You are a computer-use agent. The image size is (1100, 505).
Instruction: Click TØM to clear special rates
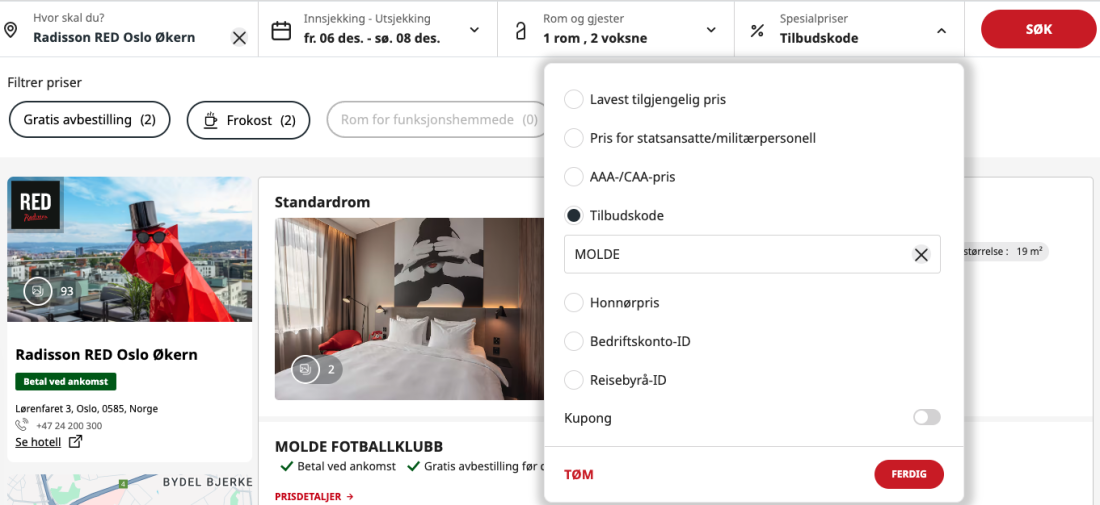coord(579,475)
